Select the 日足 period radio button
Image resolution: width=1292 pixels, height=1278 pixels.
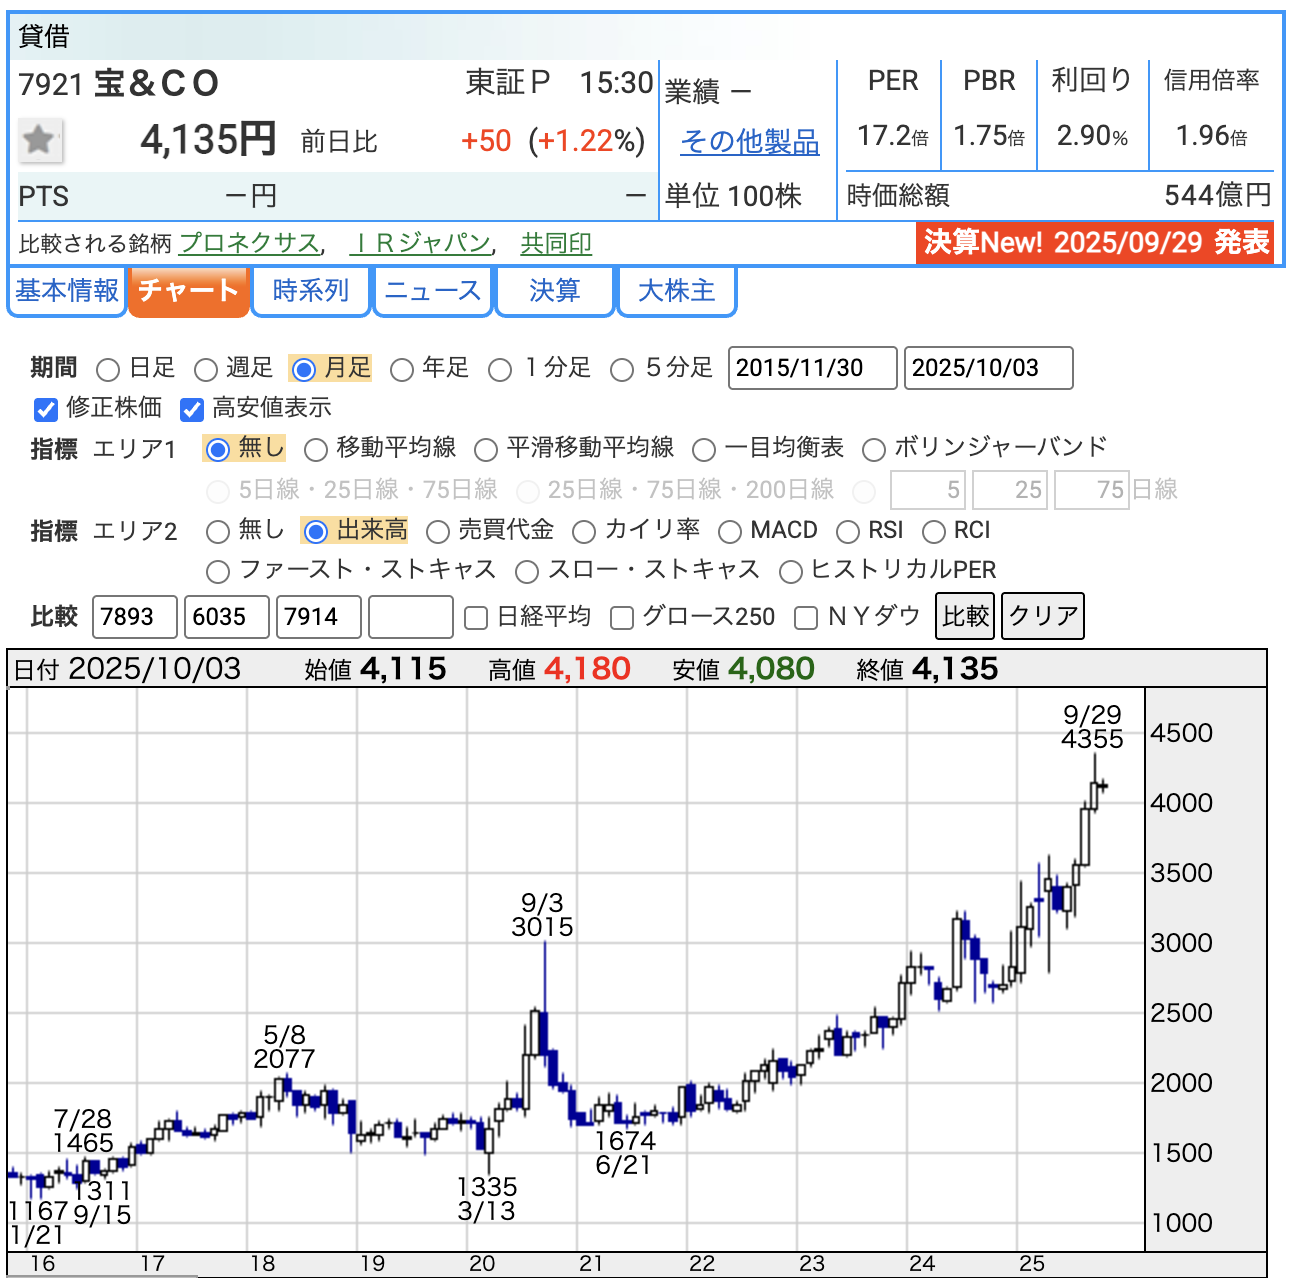point(108,370)
